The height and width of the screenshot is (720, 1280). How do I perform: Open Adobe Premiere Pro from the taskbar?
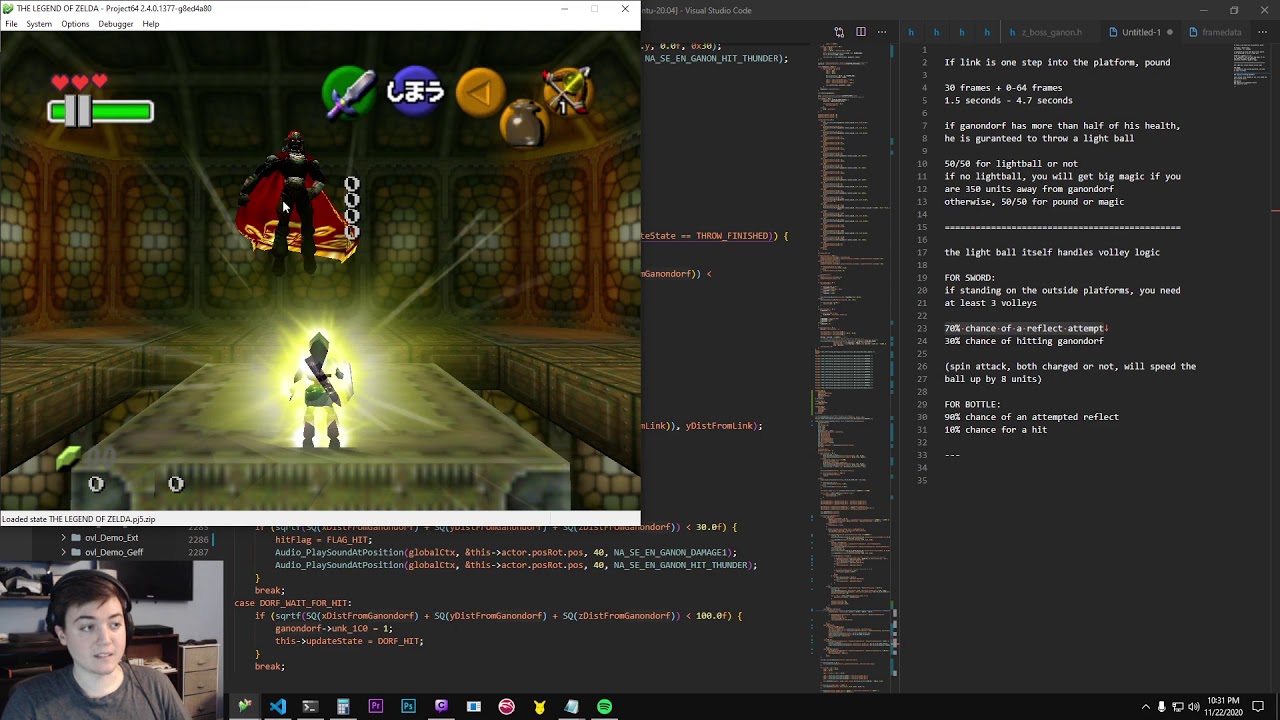pos(376,707)
